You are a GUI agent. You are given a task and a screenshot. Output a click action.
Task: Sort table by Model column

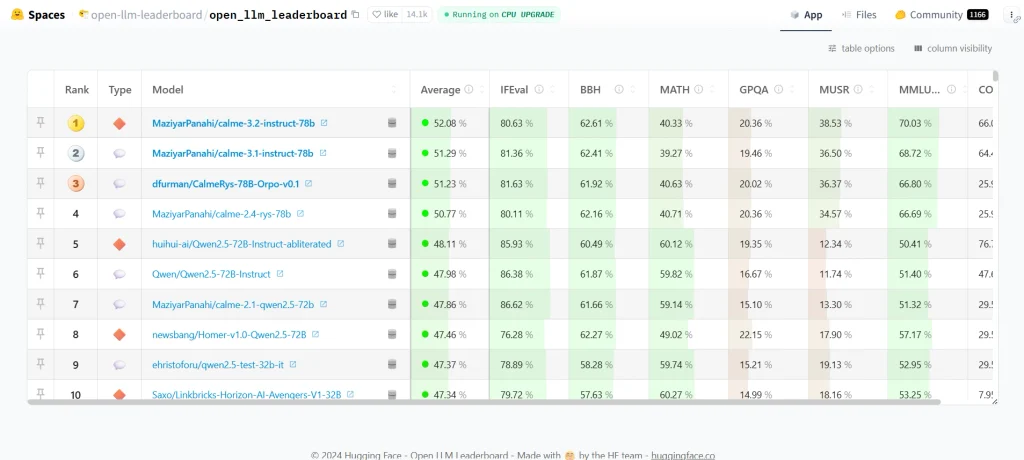(394, 90)
